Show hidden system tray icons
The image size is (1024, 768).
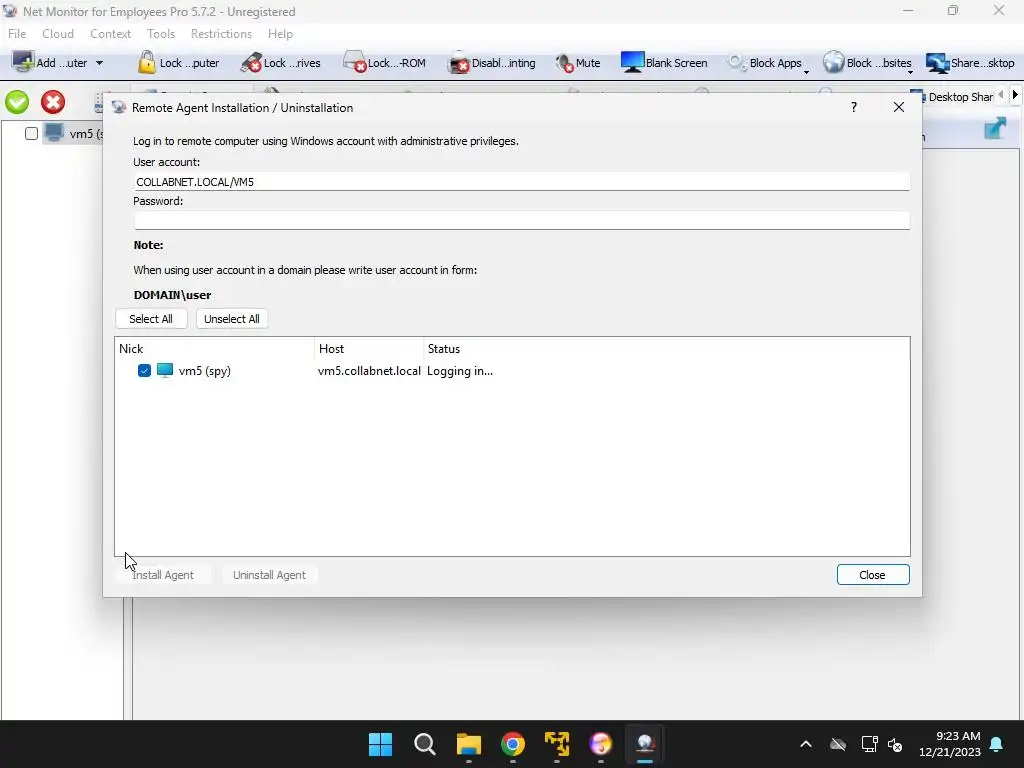[x=806, y=744]
